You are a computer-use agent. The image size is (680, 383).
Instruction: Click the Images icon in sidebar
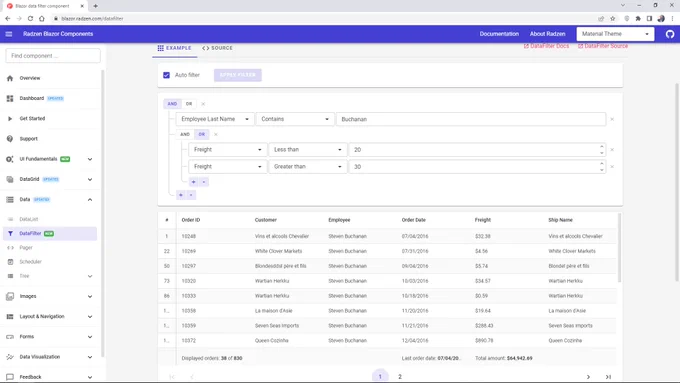tap(10, 296)
